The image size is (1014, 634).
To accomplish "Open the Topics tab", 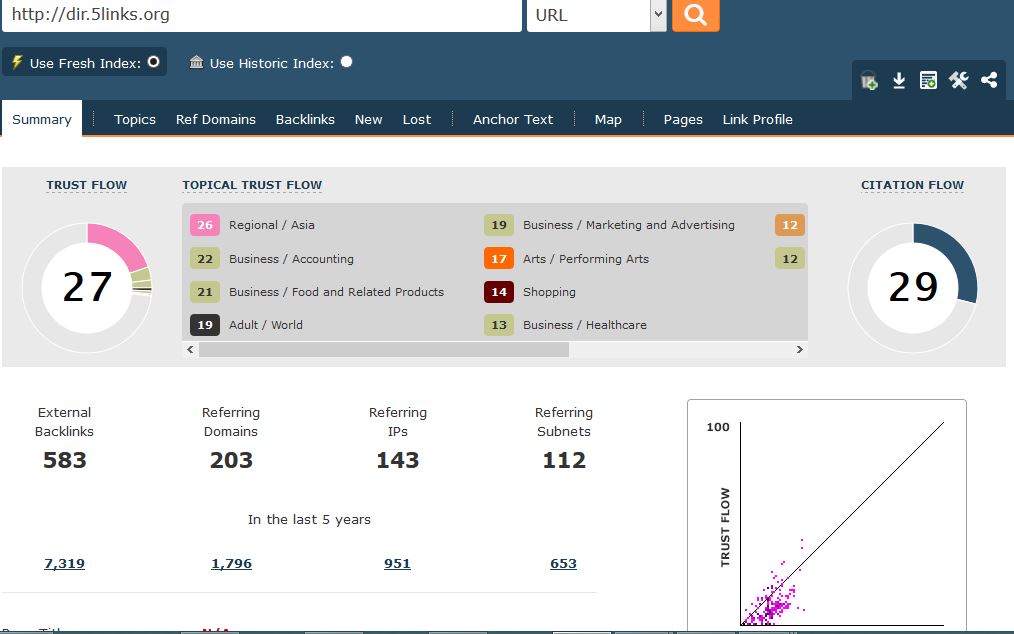I will coord(135,119).
